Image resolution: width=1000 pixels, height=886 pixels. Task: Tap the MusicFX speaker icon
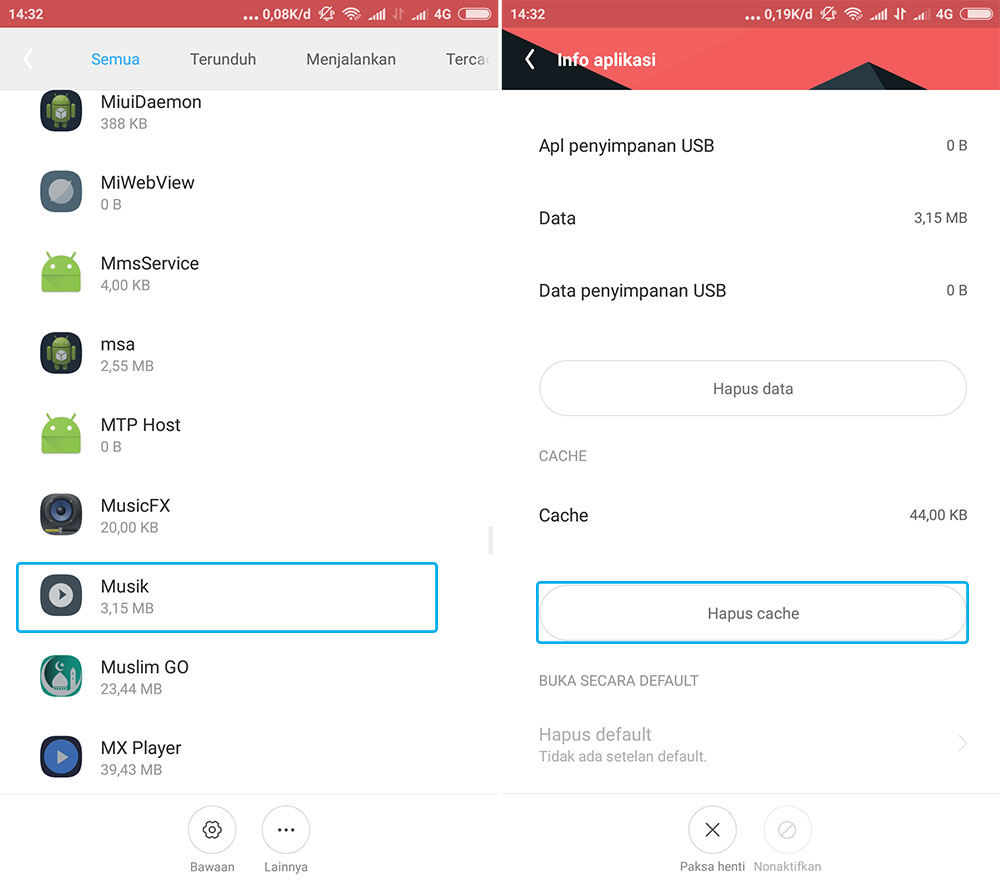pos(61,514)
